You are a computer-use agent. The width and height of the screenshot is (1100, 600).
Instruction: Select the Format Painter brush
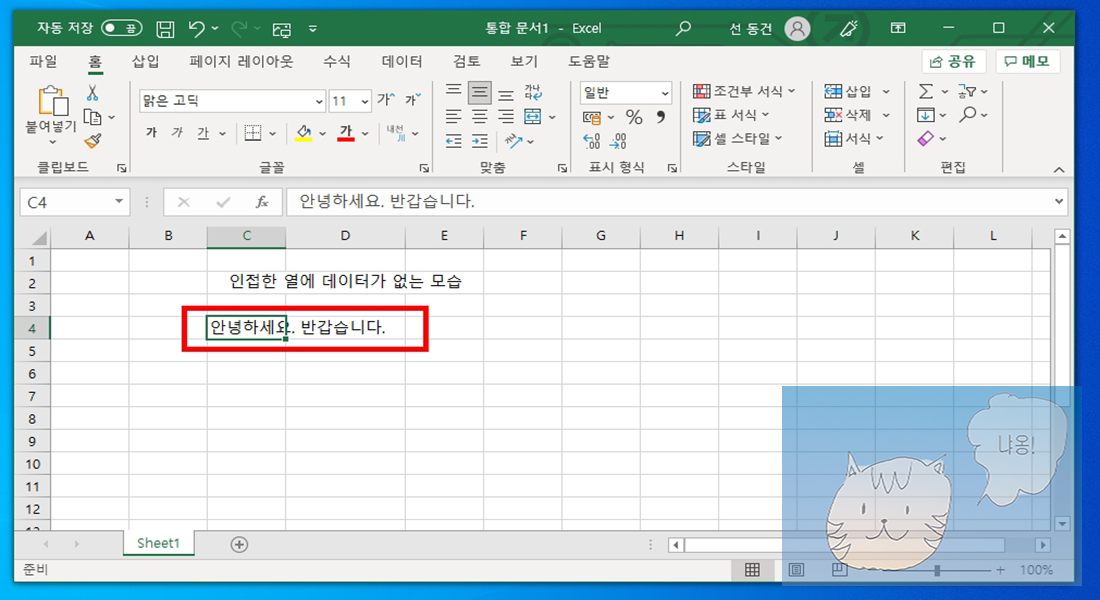93,141
